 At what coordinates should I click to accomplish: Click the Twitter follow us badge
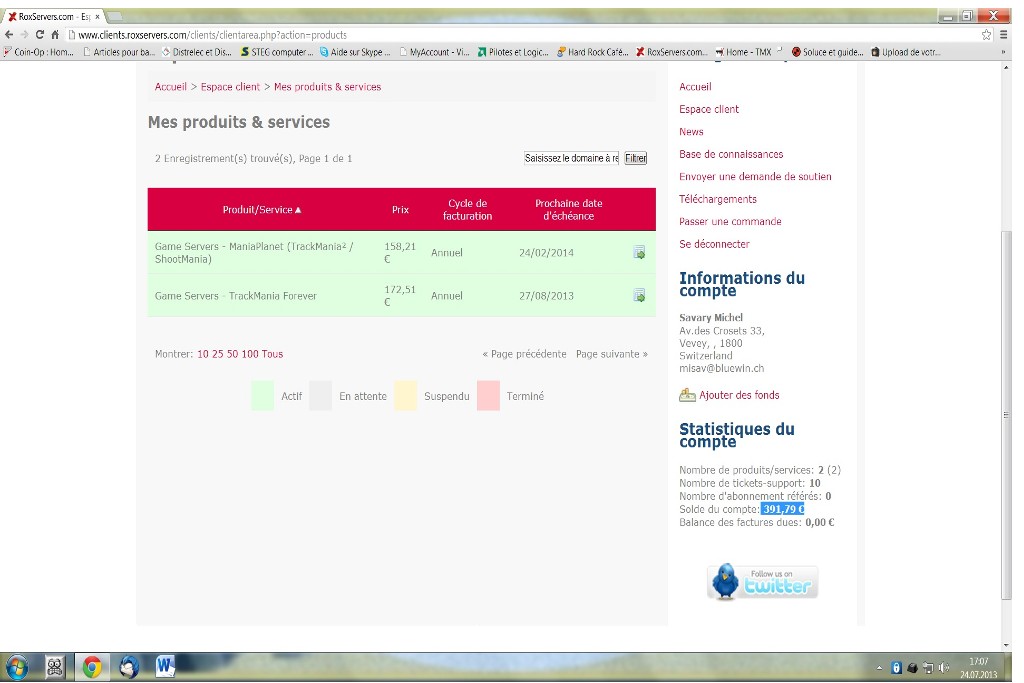pyautogui.click(x=762, y=581)
